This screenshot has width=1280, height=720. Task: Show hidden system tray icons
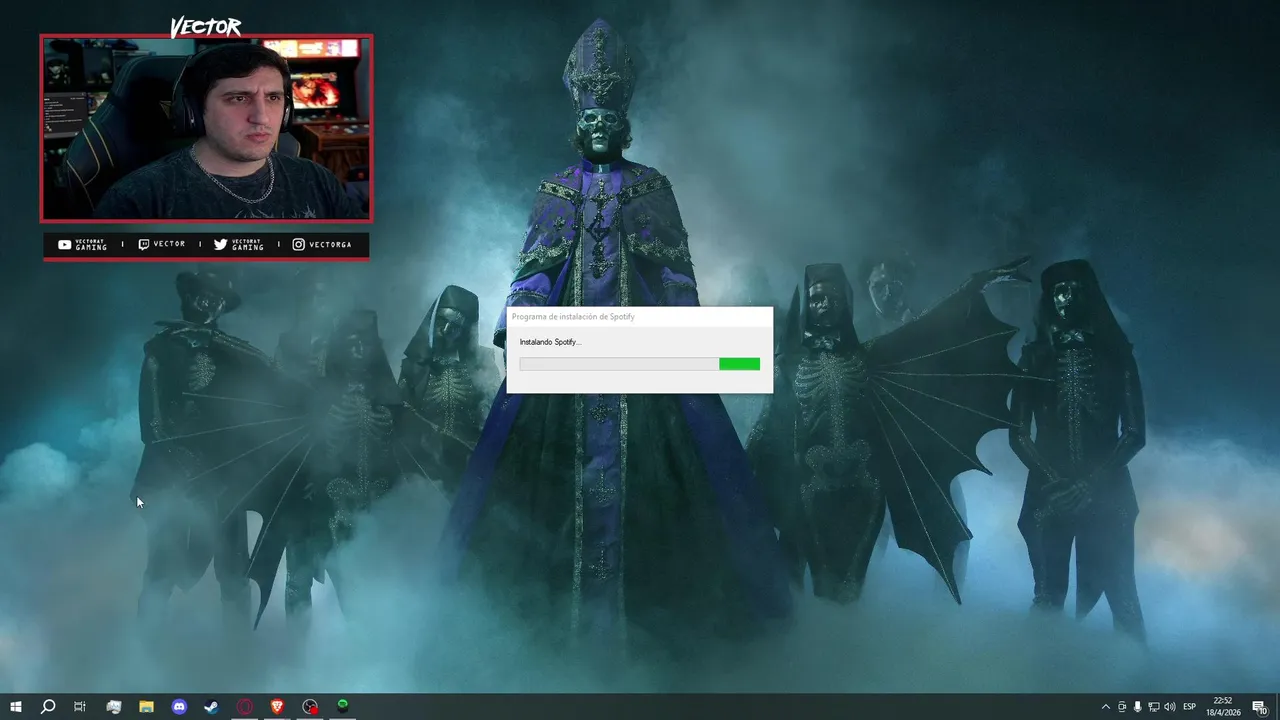1105,707
